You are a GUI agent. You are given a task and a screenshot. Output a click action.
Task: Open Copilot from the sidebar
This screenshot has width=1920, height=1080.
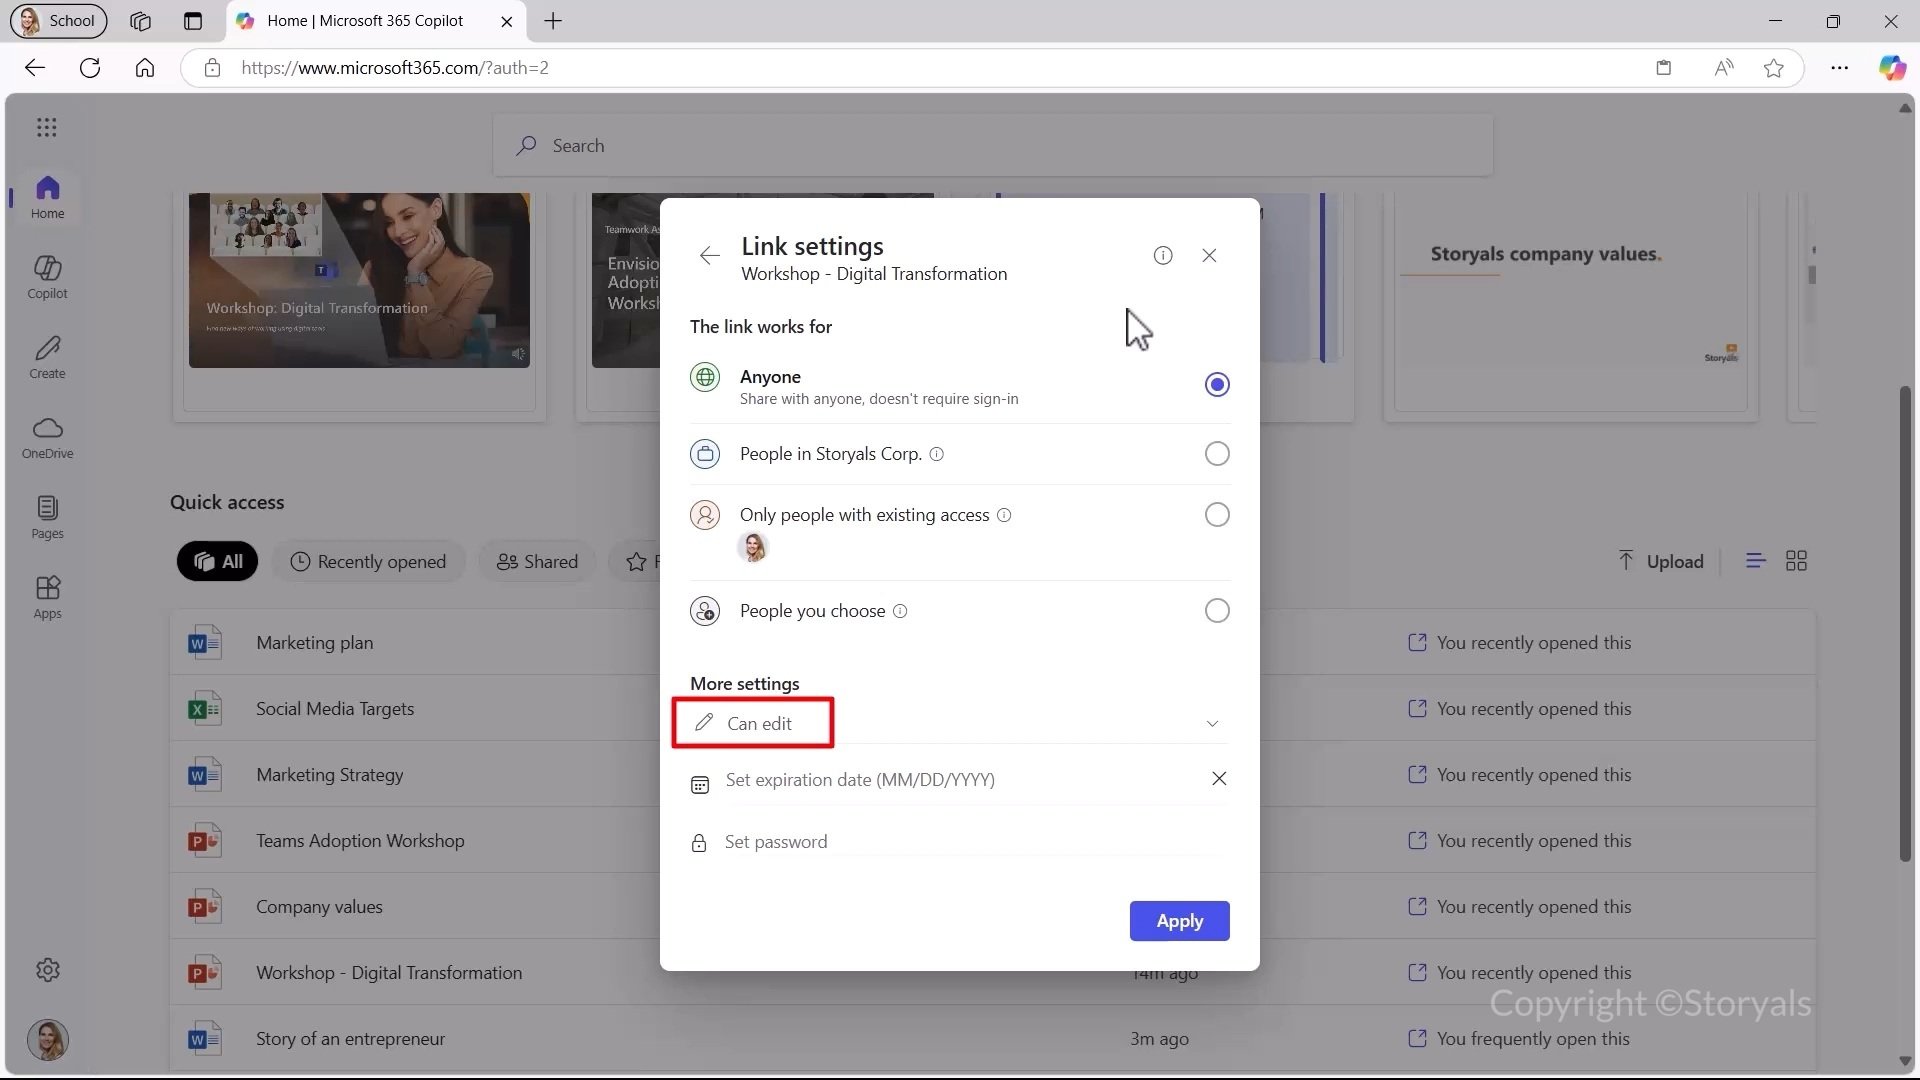pyautogui.click(x=47, y=277)
